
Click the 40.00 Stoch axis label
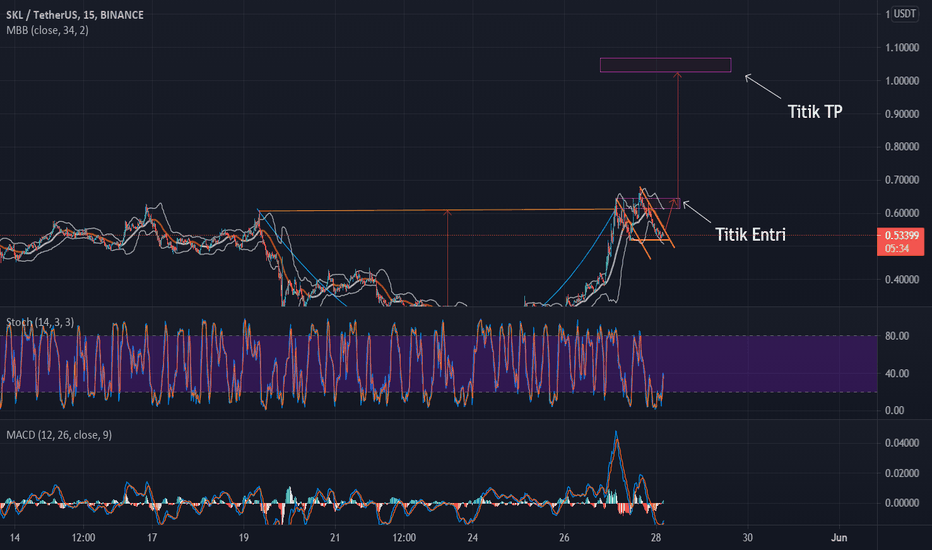click(897, 373)
